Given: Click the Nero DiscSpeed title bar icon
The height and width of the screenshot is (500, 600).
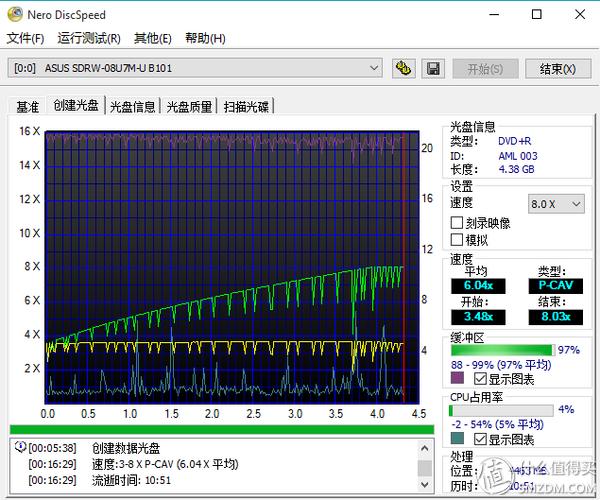Looking at the screenshot, I should pyautogui.click(x=14, y=15).
